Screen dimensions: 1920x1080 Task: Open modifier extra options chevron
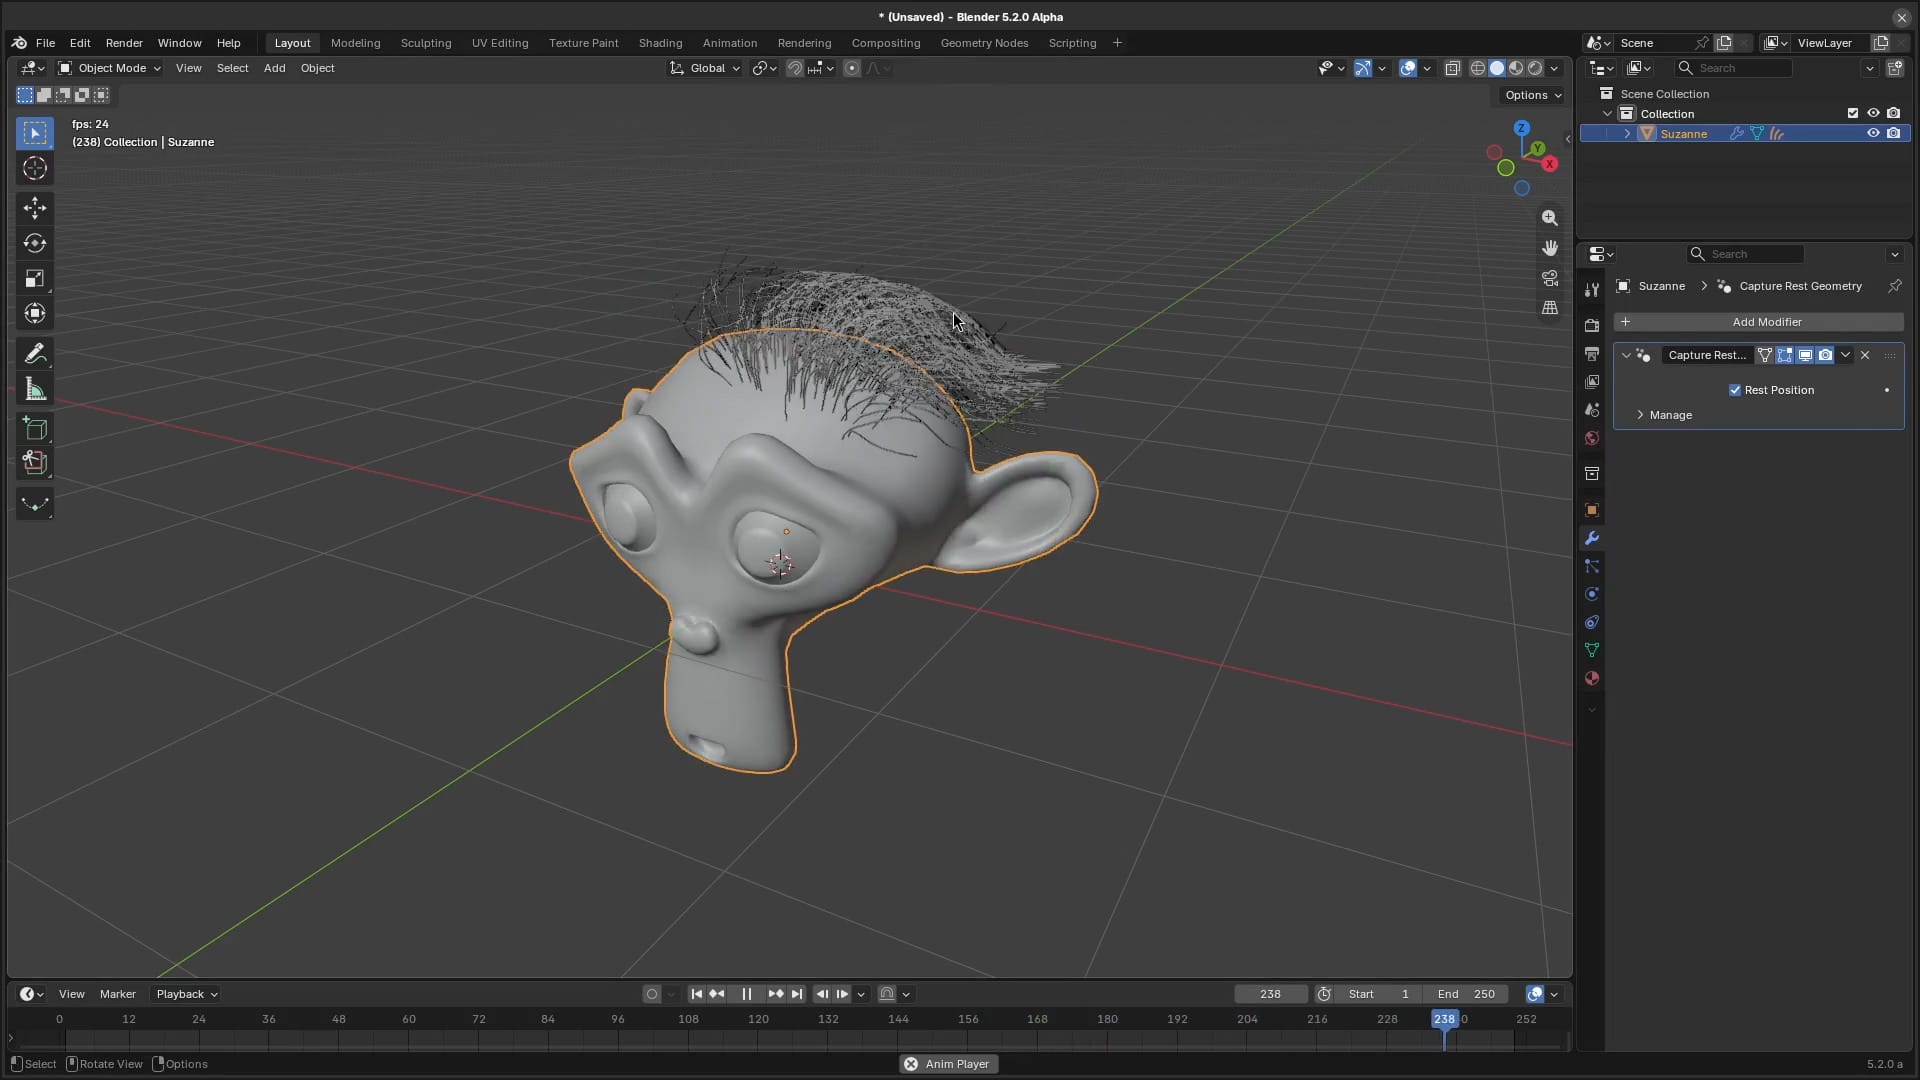tap(1845, 355)
